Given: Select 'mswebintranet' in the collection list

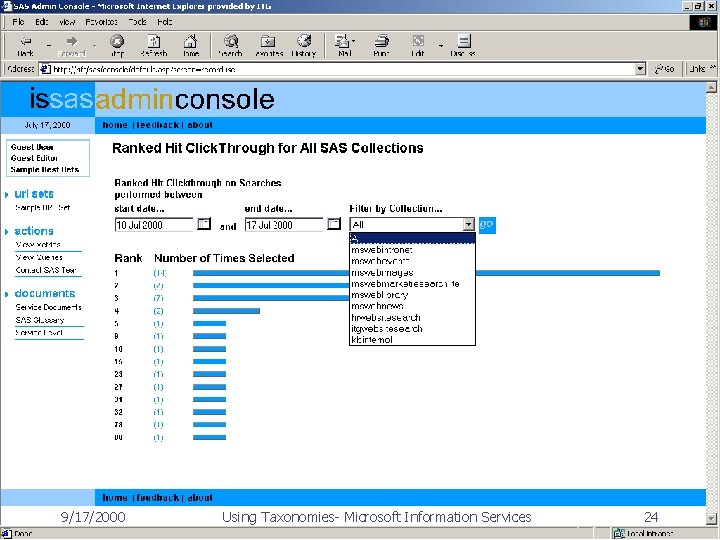Looking at the screenshot, I should [412, 250].
